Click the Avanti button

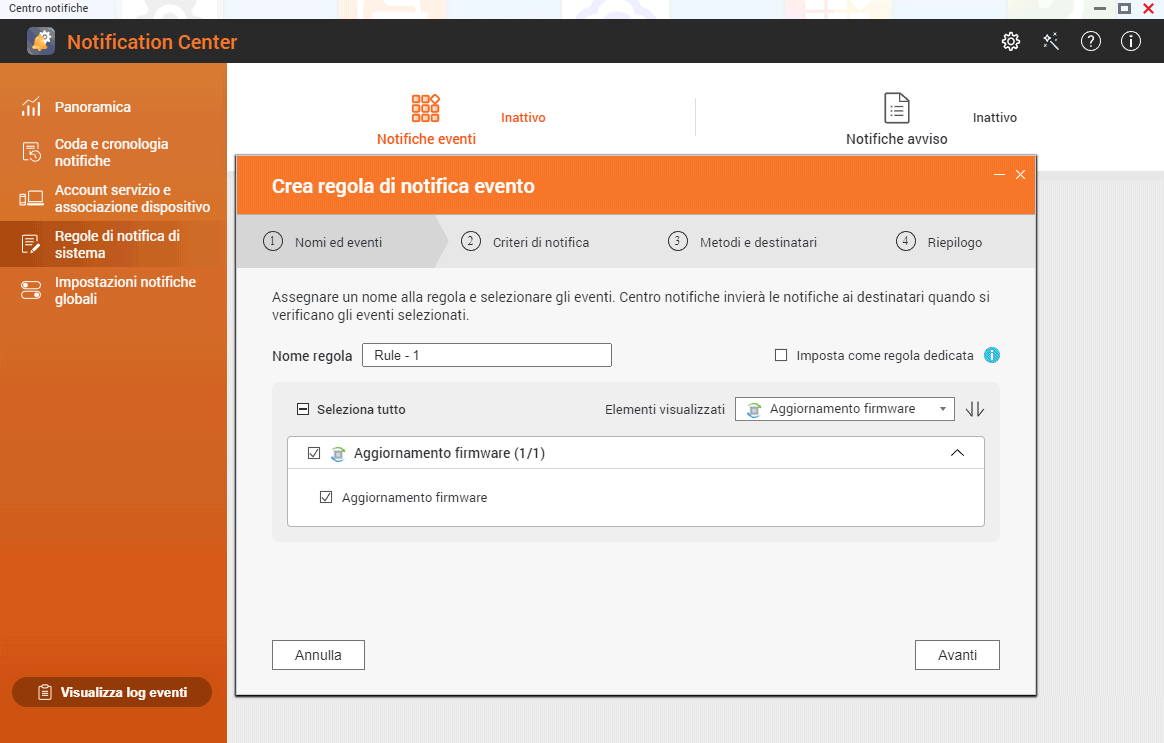coord(957,655)
